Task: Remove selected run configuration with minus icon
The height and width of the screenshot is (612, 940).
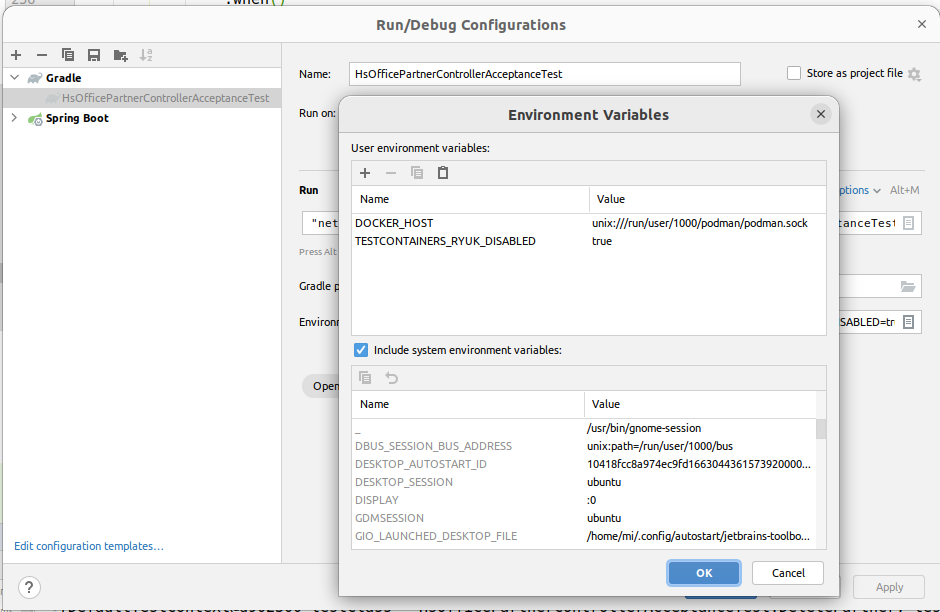Action: 42,55
